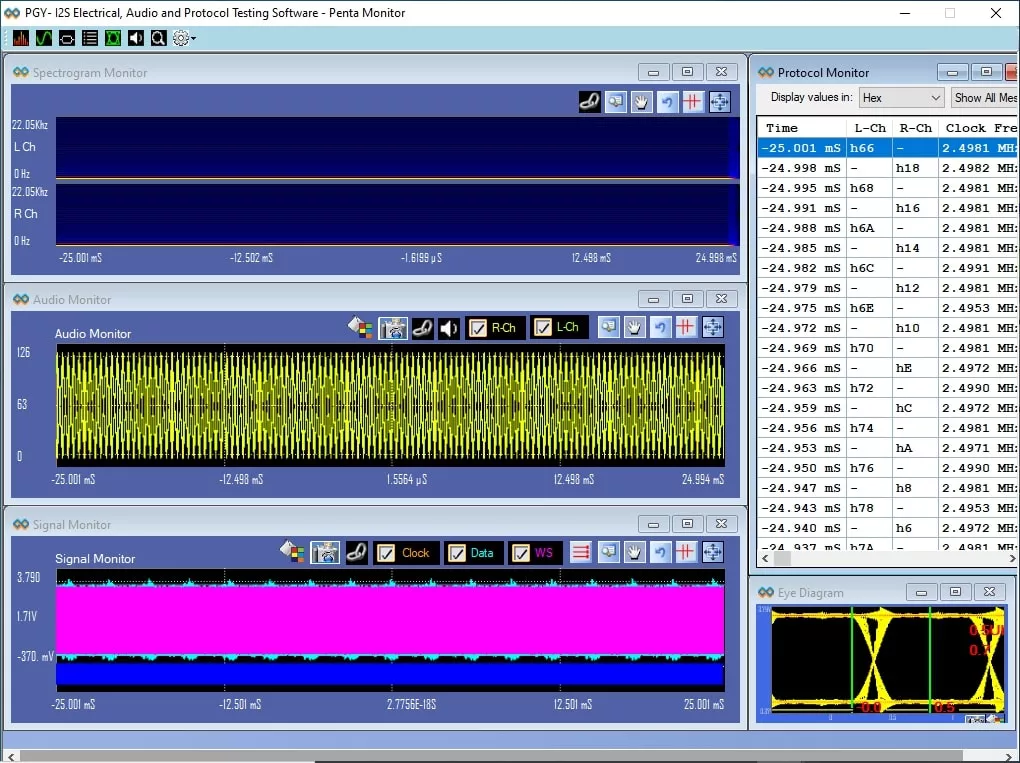
Task: Click red horizontal lines icon in Signal Monitor
Action: (581, 552)
